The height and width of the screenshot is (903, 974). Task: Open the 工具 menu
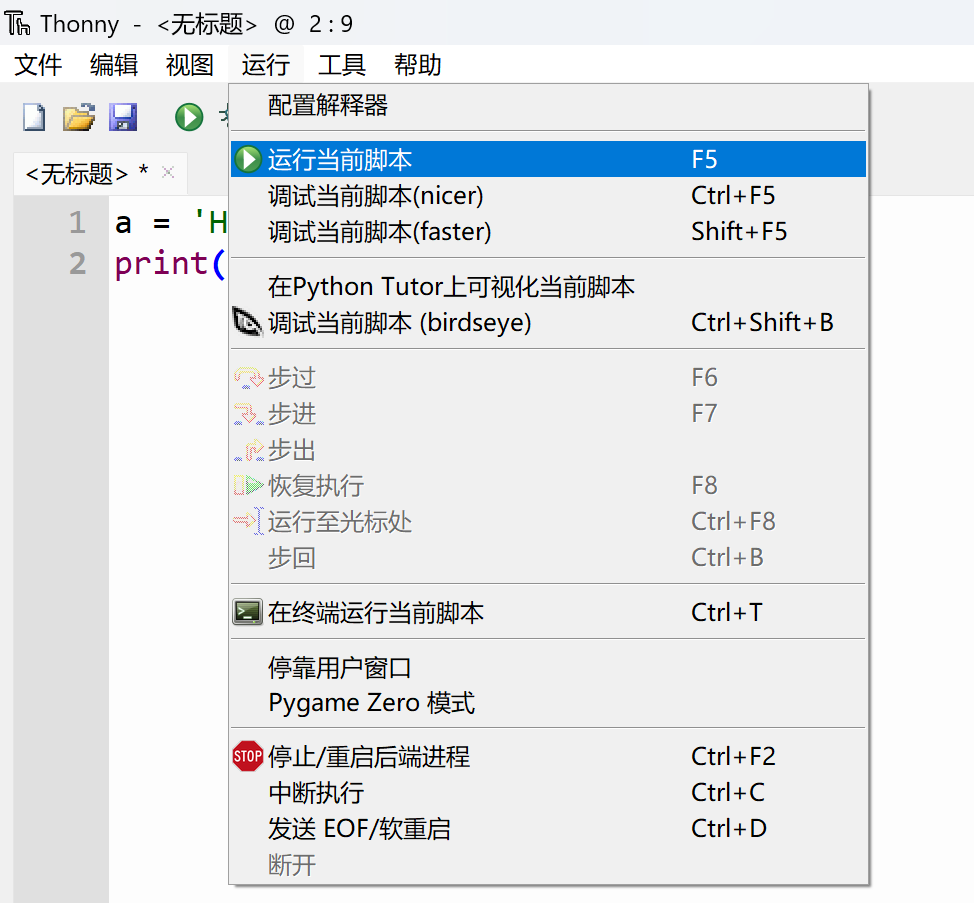[x=342, y=66]
